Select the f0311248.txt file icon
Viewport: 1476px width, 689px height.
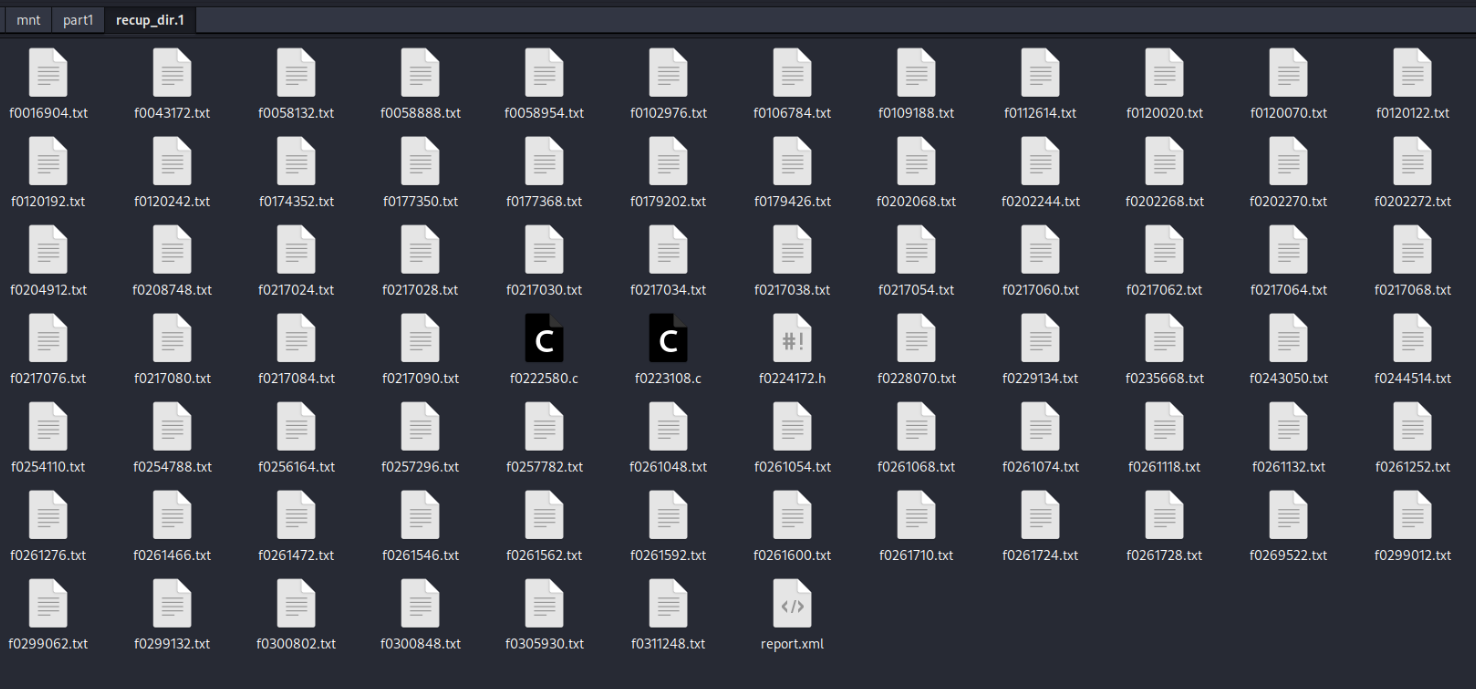point(668,604)
